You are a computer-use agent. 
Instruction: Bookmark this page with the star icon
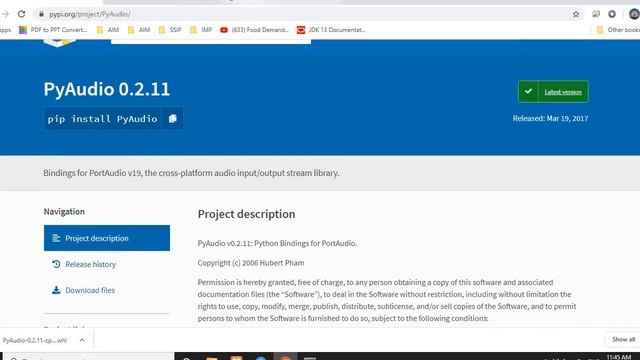pyautogui.click(x=576, y=14)
